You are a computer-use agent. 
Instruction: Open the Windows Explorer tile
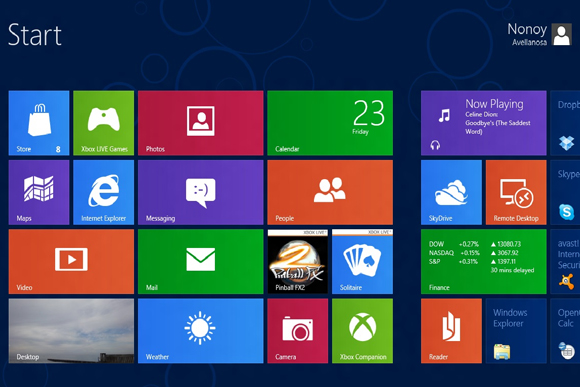[x=516, y=331]
